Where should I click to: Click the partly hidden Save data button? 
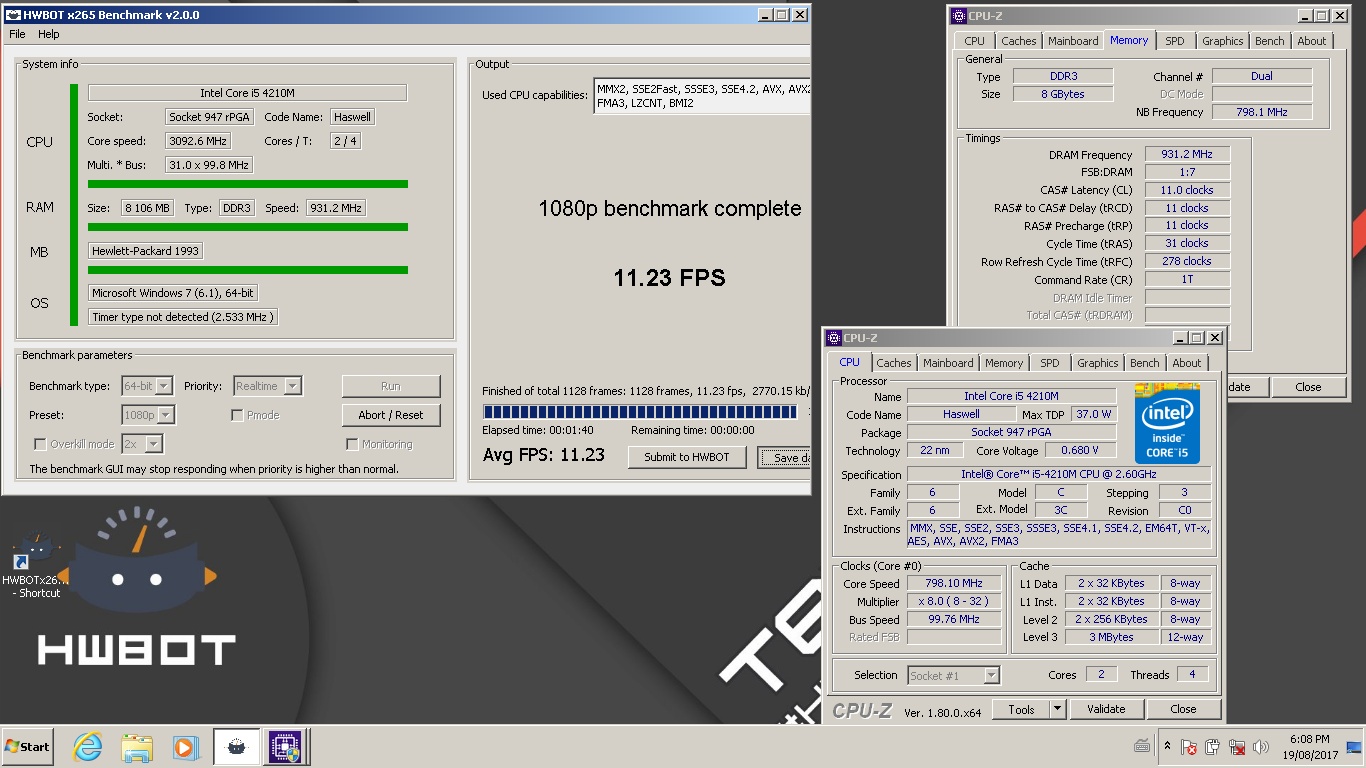[784, 457]
